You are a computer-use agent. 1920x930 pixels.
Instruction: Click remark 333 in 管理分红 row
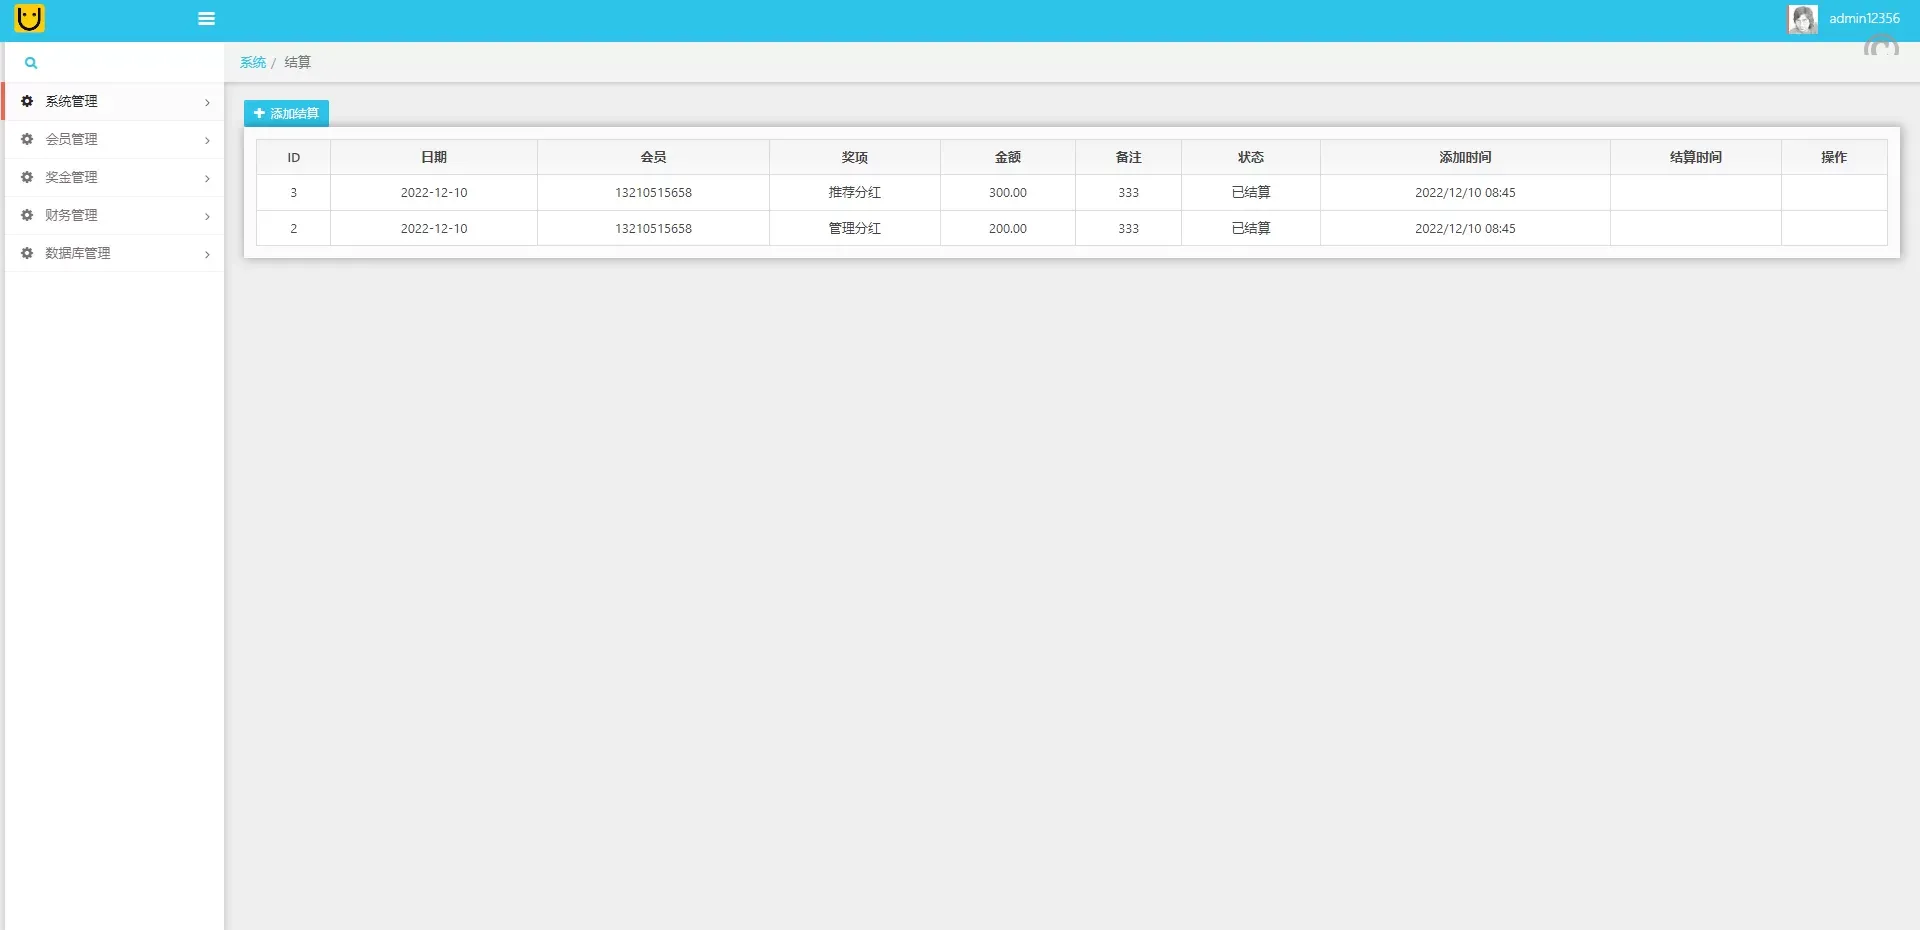pos(1129,229)
